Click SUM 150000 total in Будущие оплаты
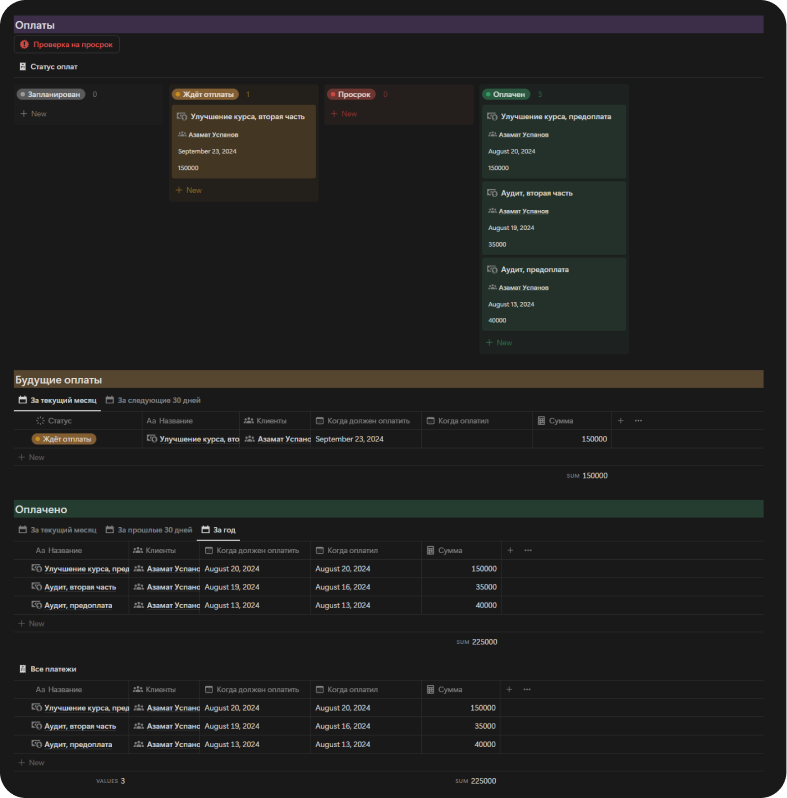 587,475
